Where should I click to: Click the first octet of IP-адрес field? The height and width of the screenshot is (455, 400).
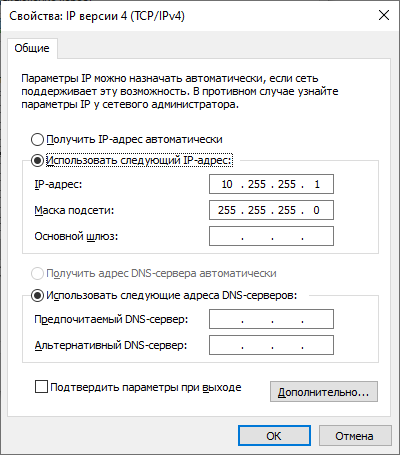(x=227, y=184)
